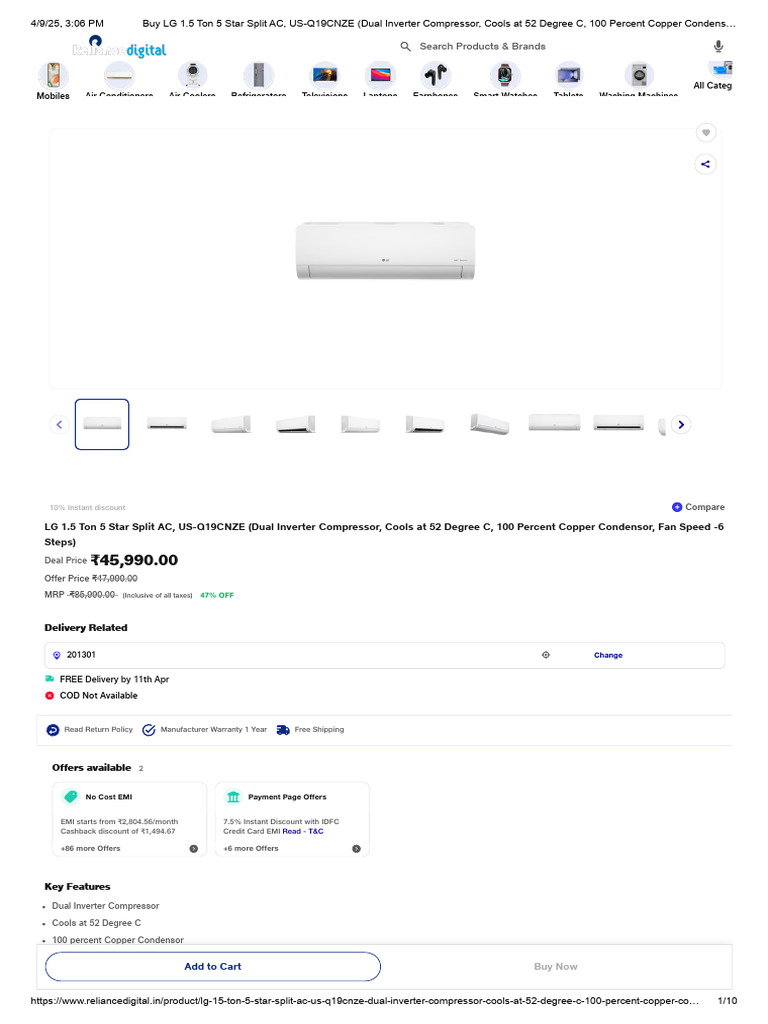768x1024 pixels.
Task: Select the fifth AC thumbnail
Action: (x=360, y=424)
